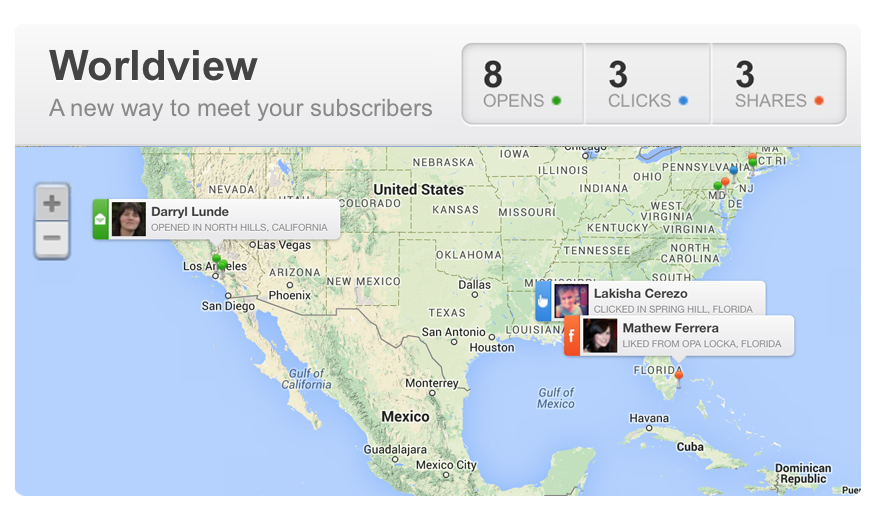Click the Worldview heading
Image resolution: width=876 pixels, height=515 pixels.
click(153, 66)
